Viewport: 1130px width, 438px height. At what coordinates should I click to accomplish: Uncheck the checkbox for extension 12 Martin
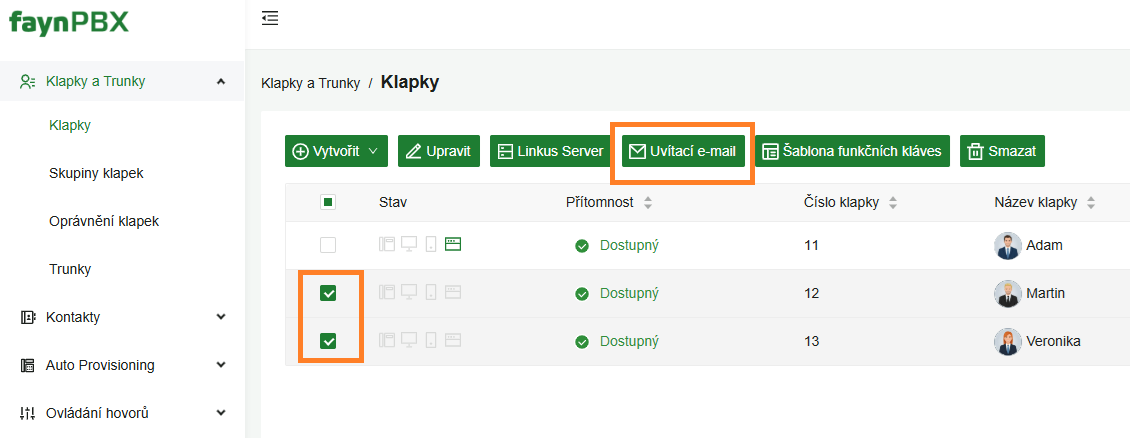click(x=328, y=293)
